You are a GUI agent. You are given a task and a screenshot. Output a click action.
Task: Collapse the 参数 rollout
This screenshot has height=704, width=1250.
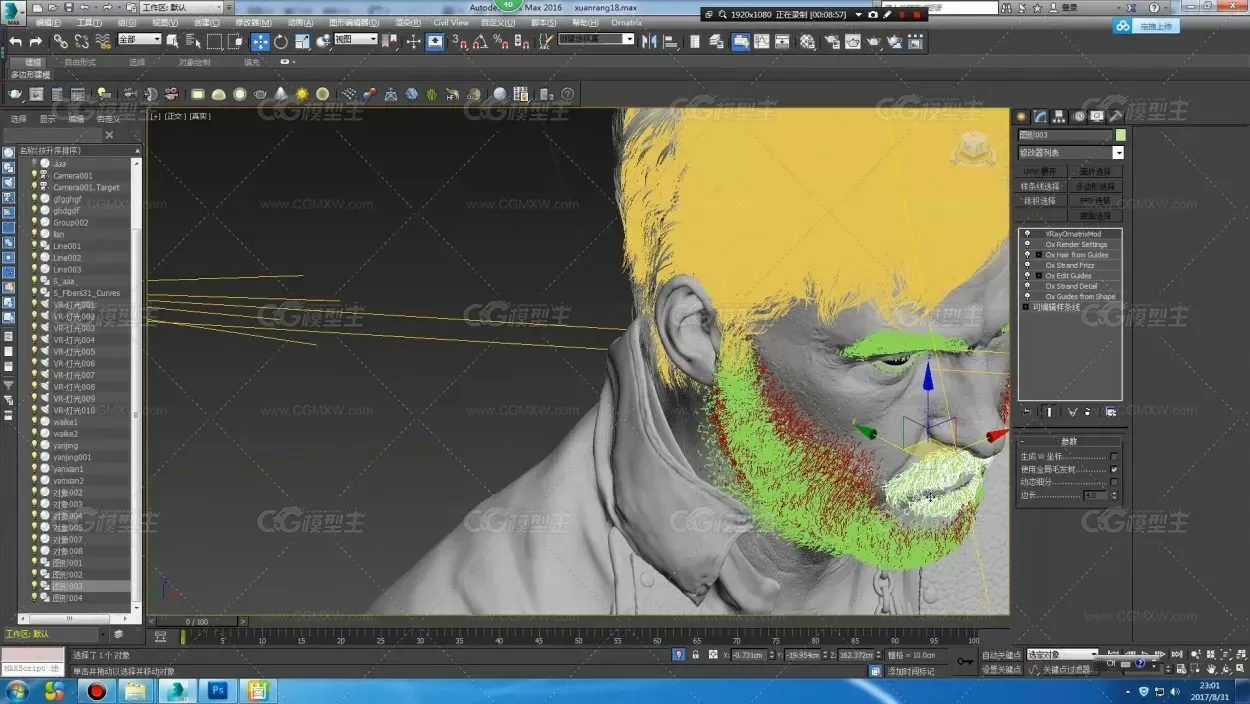pos(1069,441)
